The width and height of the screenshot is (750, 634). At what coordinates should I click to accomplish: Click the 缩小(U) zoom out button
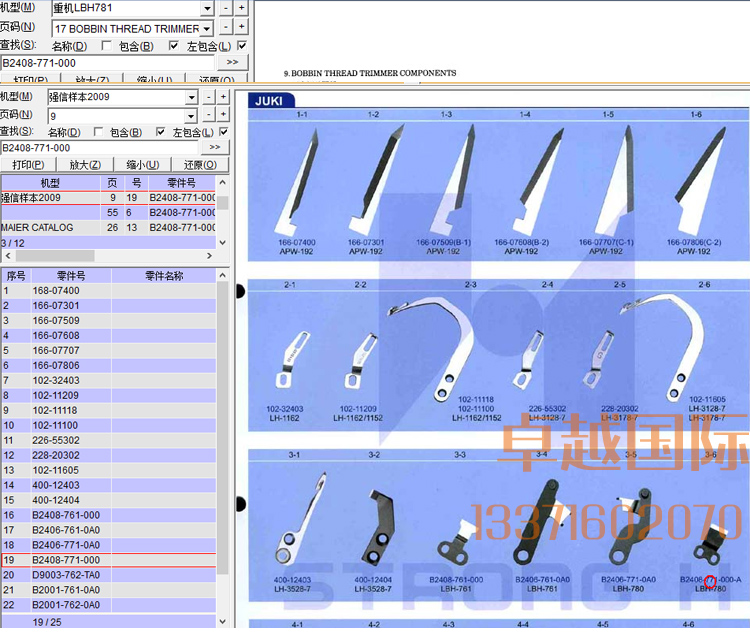(x=143, y=165)
